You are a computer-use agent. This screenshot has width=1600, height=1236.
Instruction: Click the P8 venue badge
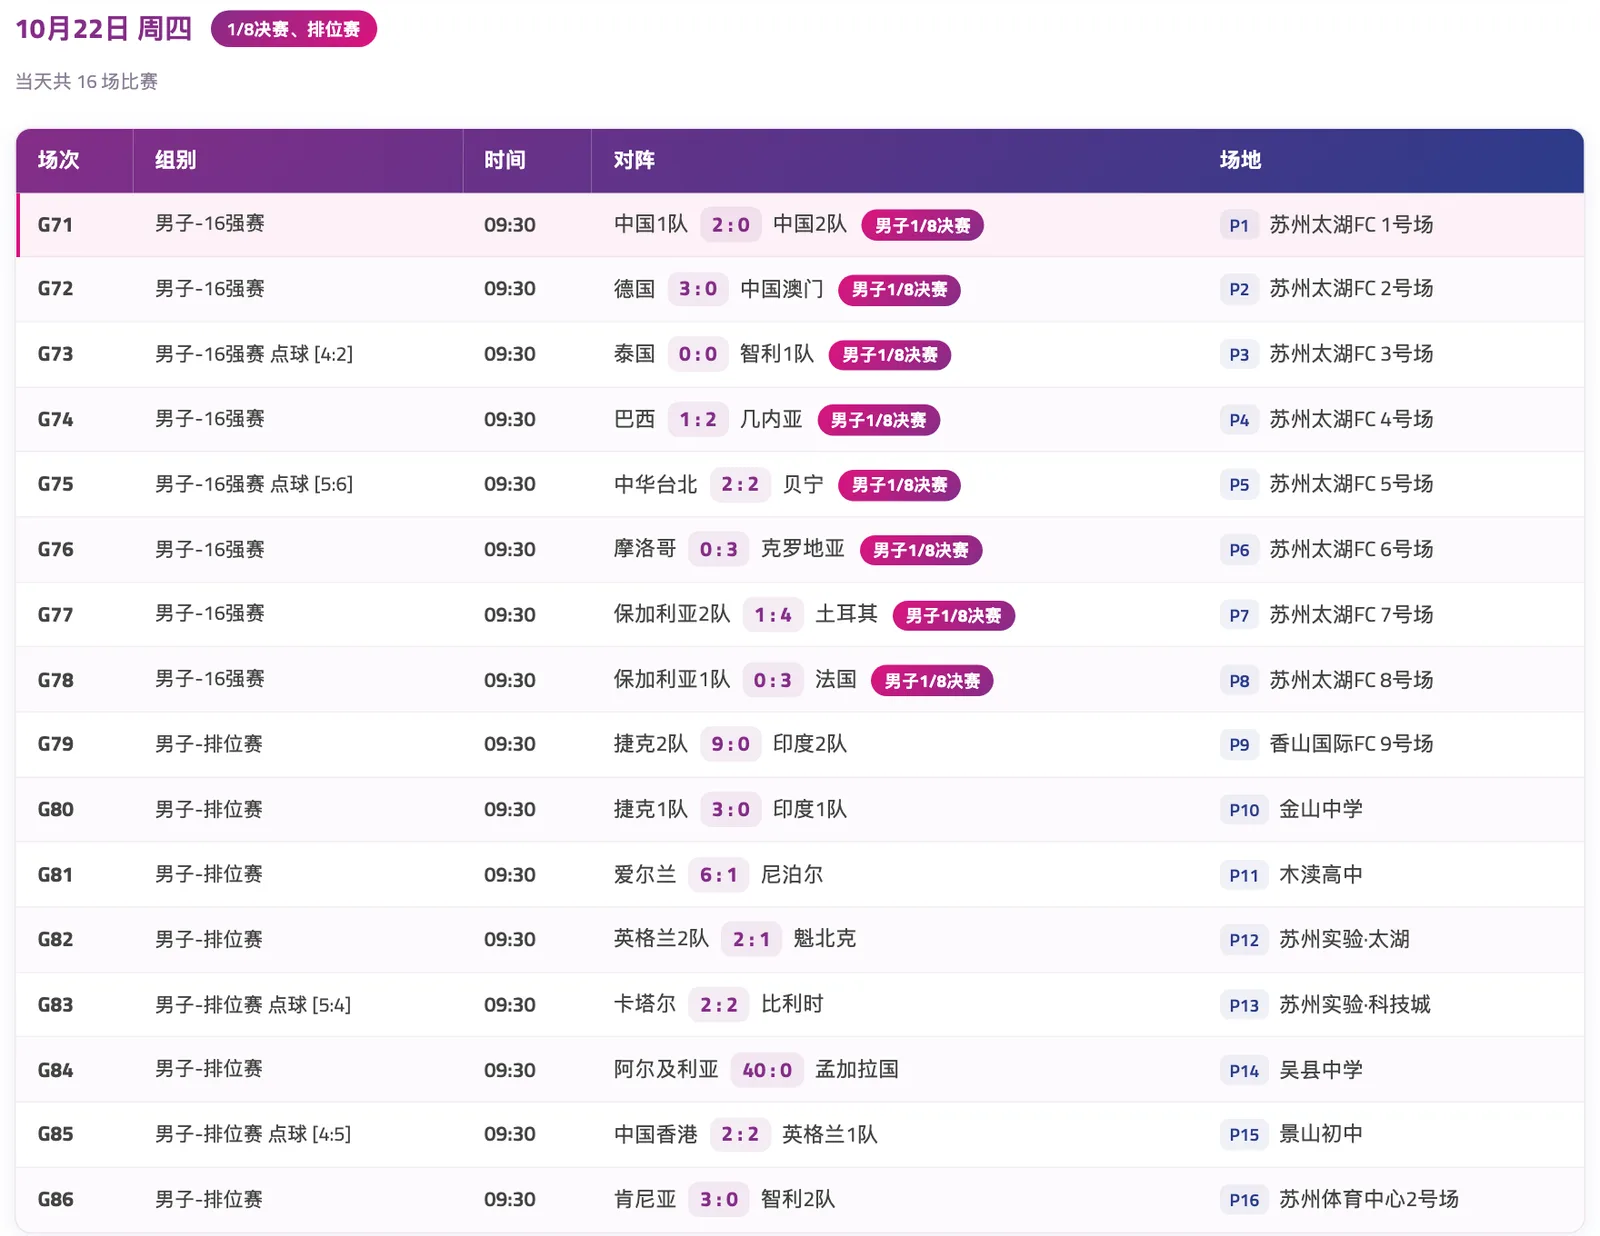pyautogui.click(x=1239, y=680)
